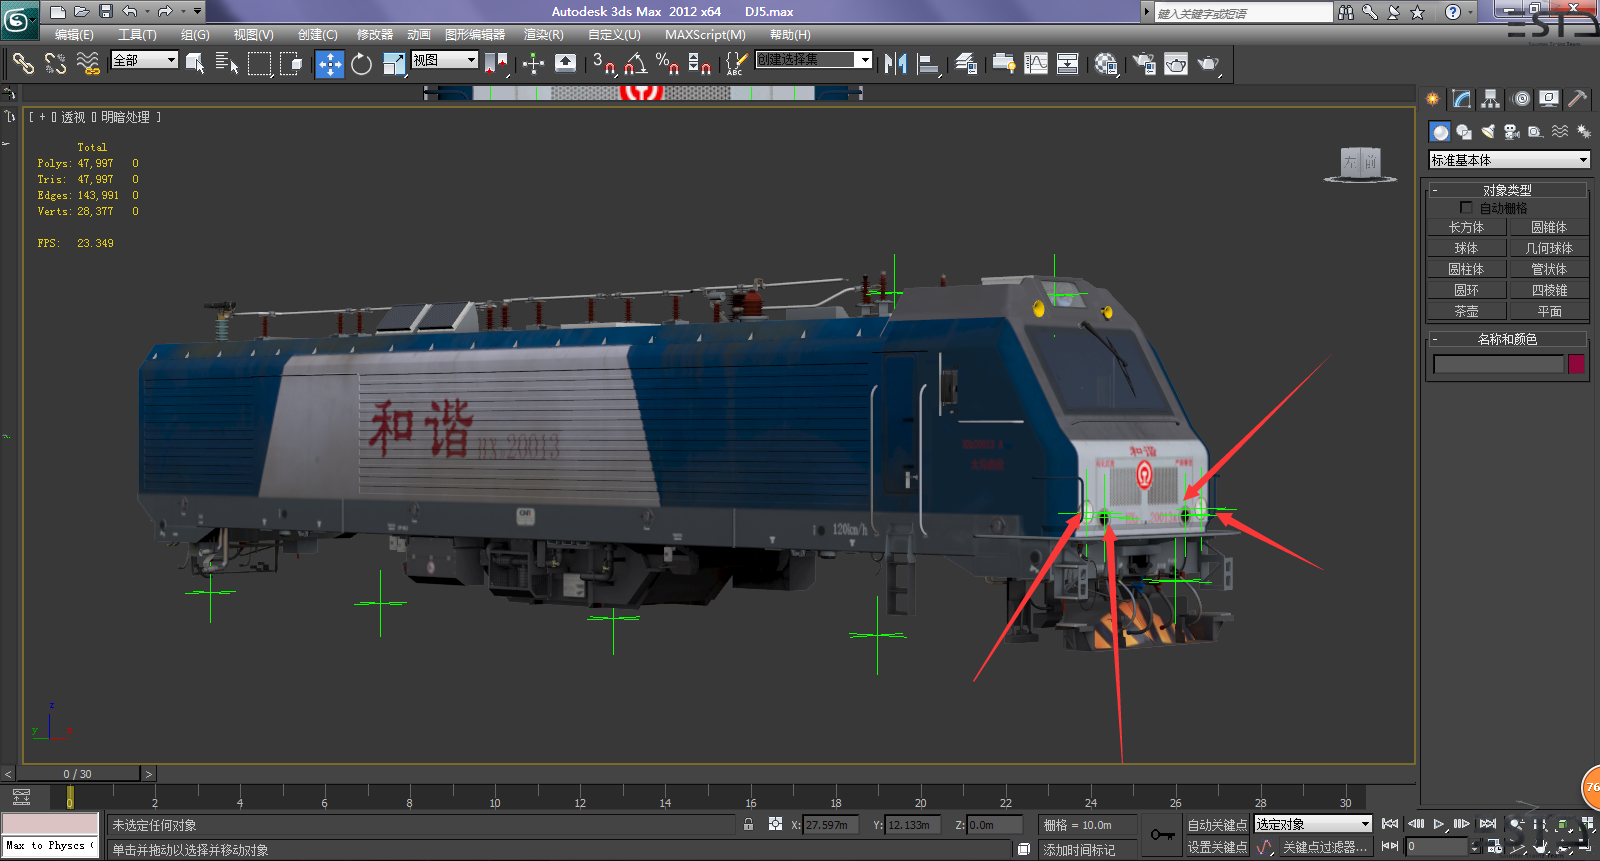The image size is (1600, 861).
Task: Click the Use Pivot Point Center icon
Action: click(x=496, y=64)
